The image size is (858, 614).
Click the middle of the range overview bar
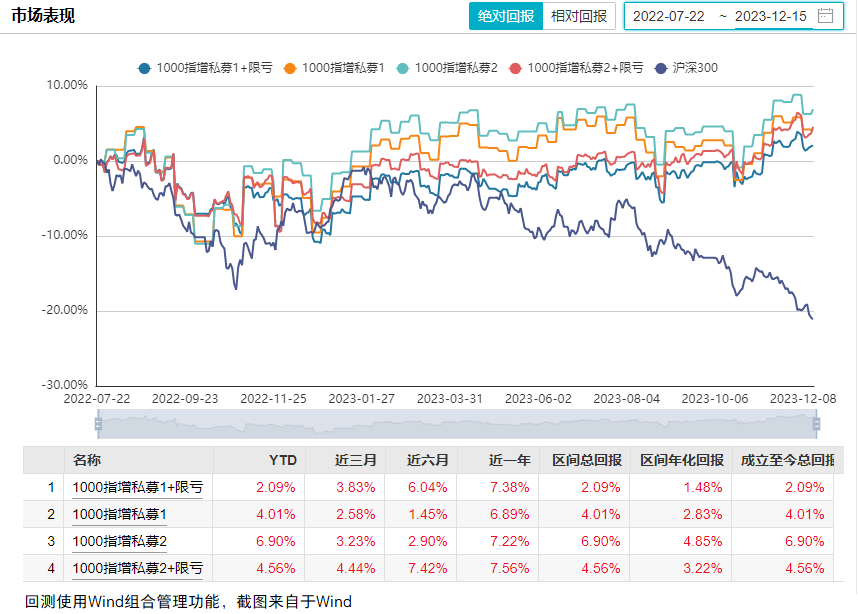[457, 424]
